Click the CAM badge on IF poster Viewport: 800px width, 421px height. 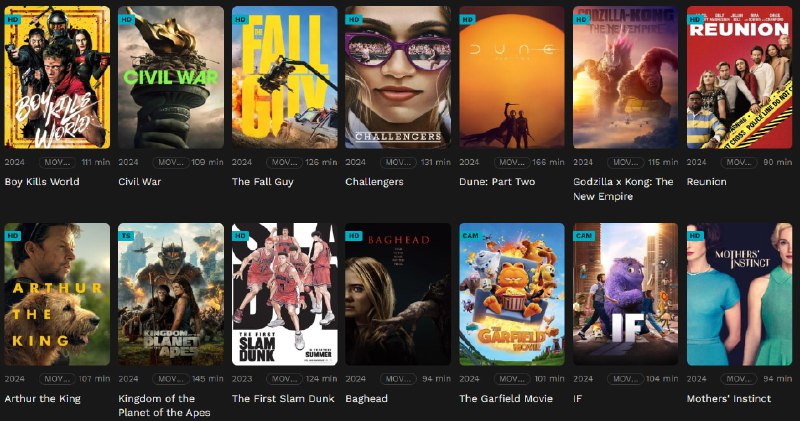coord(583,236)
